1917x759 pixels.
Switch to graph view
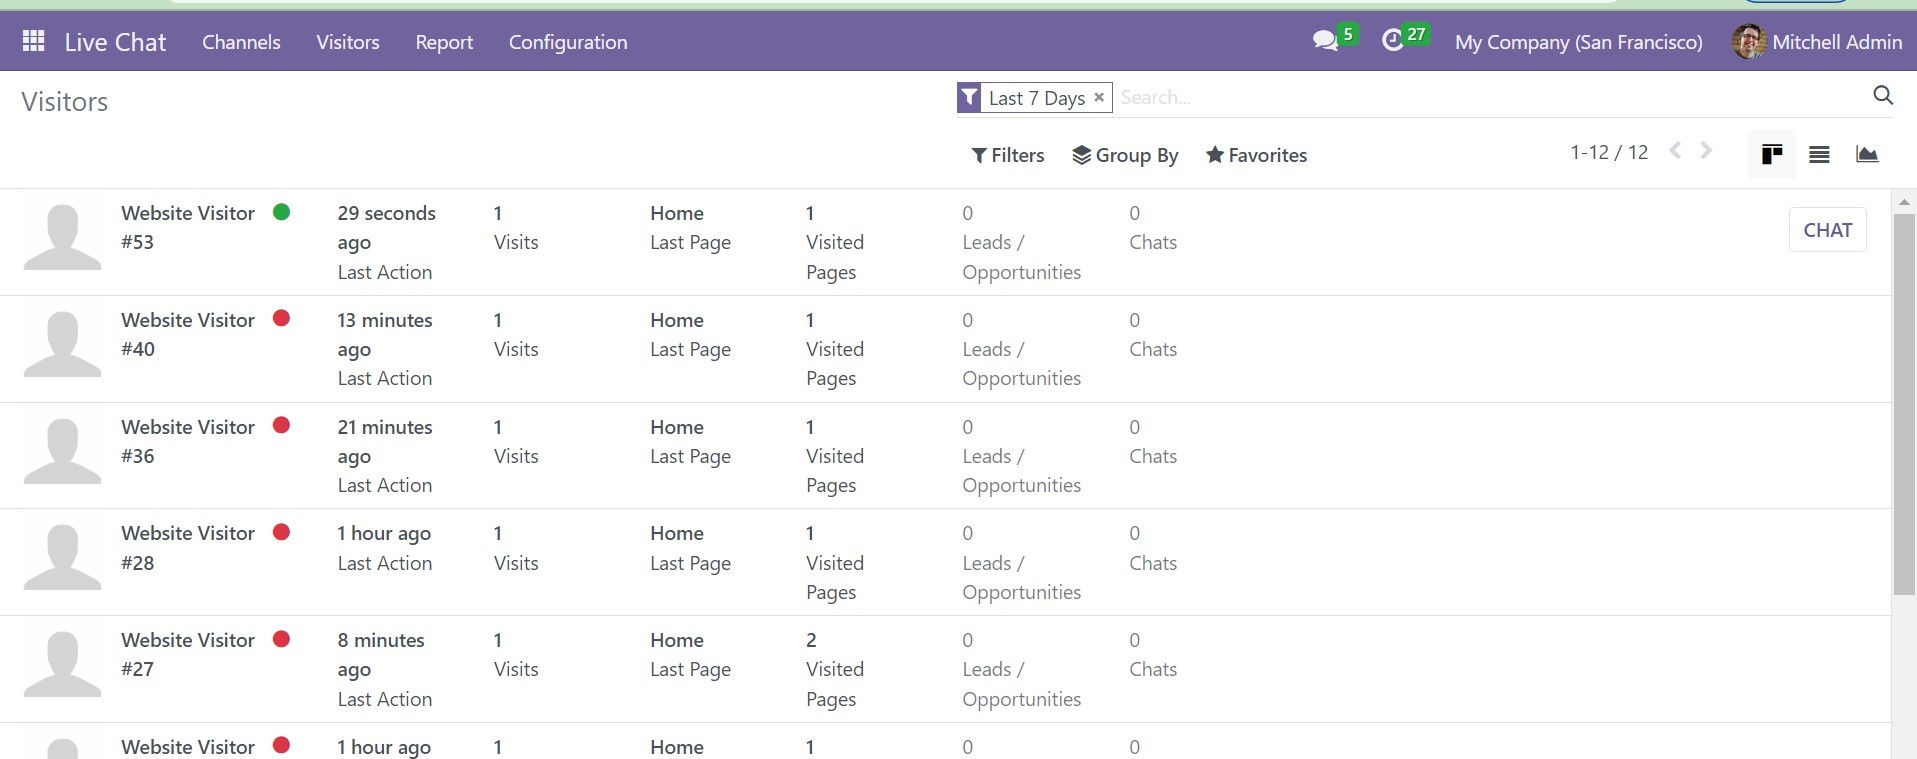click(x=1866, y=154)
